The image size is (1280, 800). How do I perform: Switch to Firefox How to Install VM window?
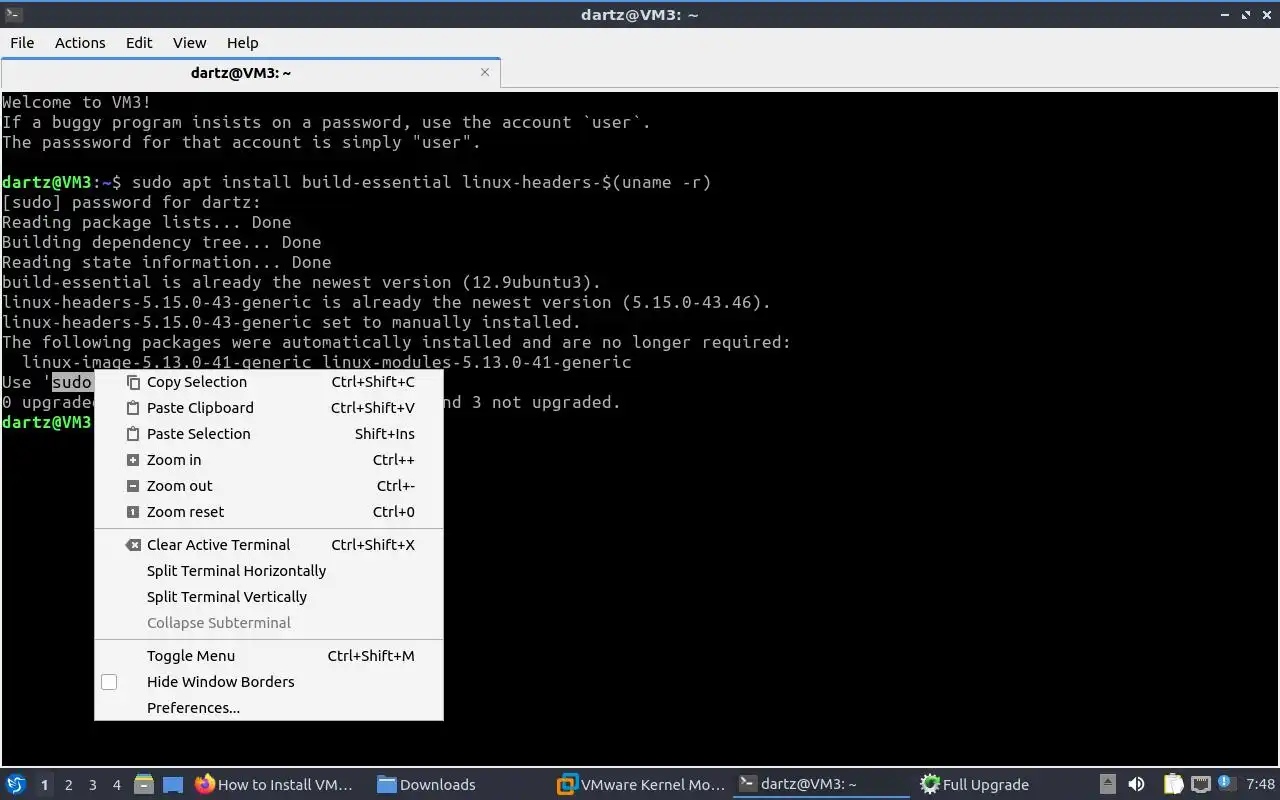(276, 785)
